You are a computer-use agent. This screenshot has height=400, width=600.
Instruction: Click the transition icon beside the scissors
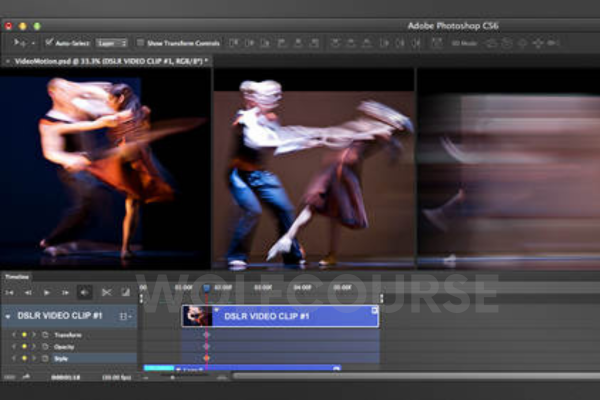[x=126, y=292]
